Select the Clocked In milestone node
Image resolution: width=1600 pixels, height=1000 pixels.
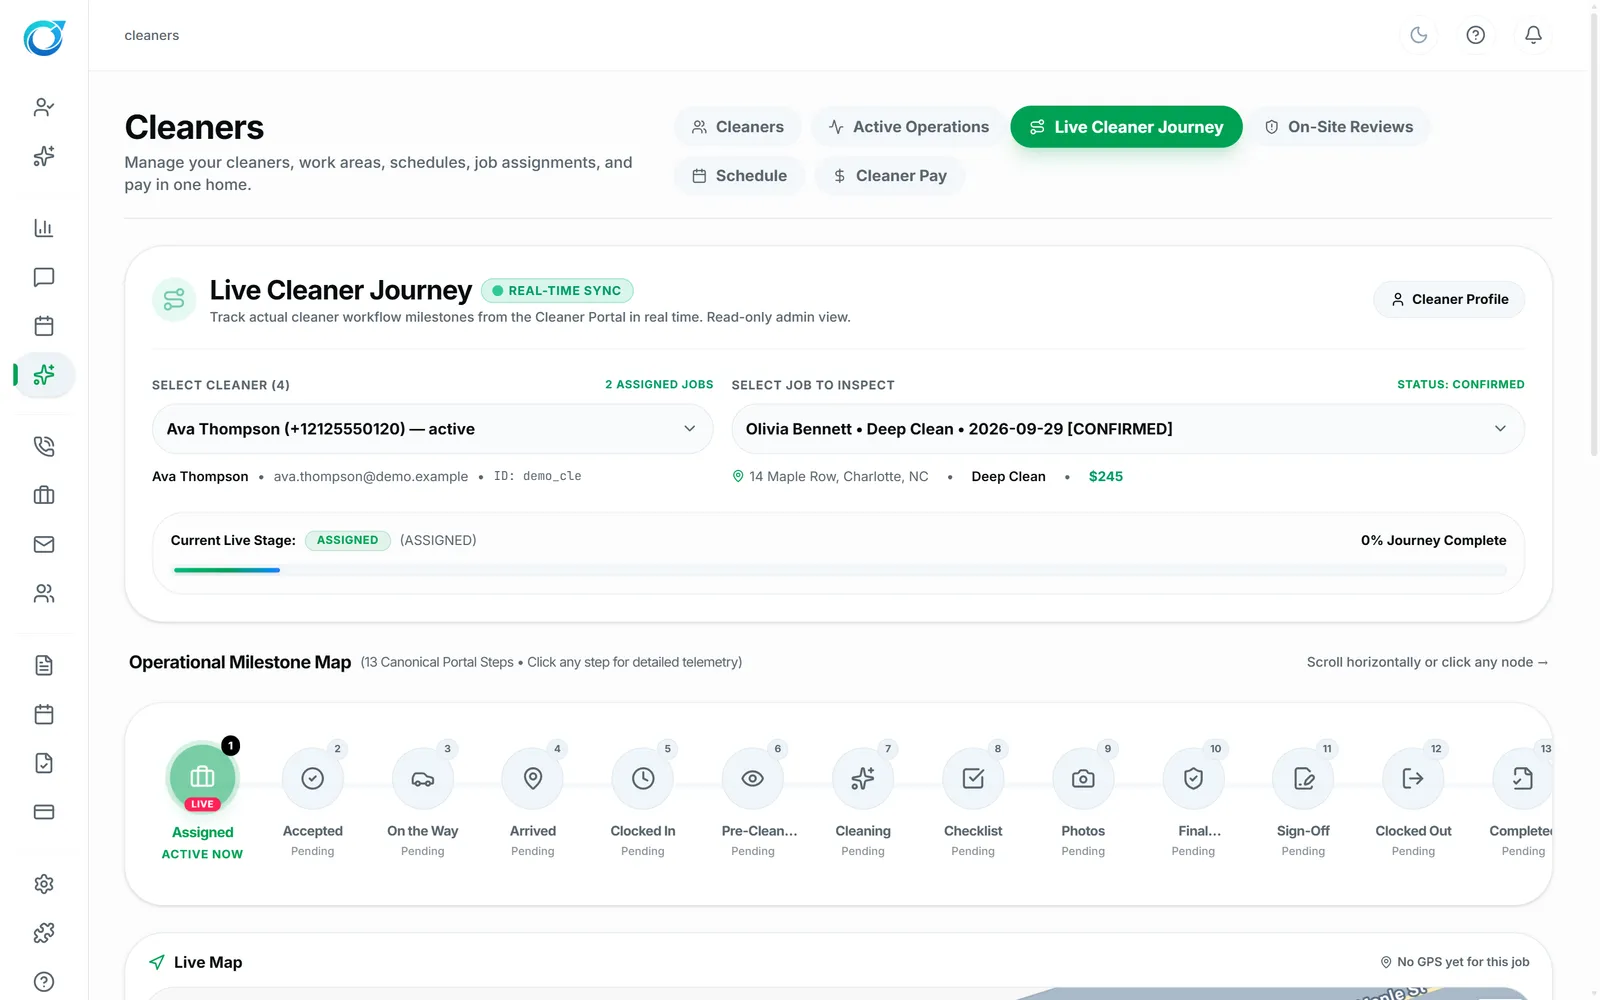(x=643, y=778)
